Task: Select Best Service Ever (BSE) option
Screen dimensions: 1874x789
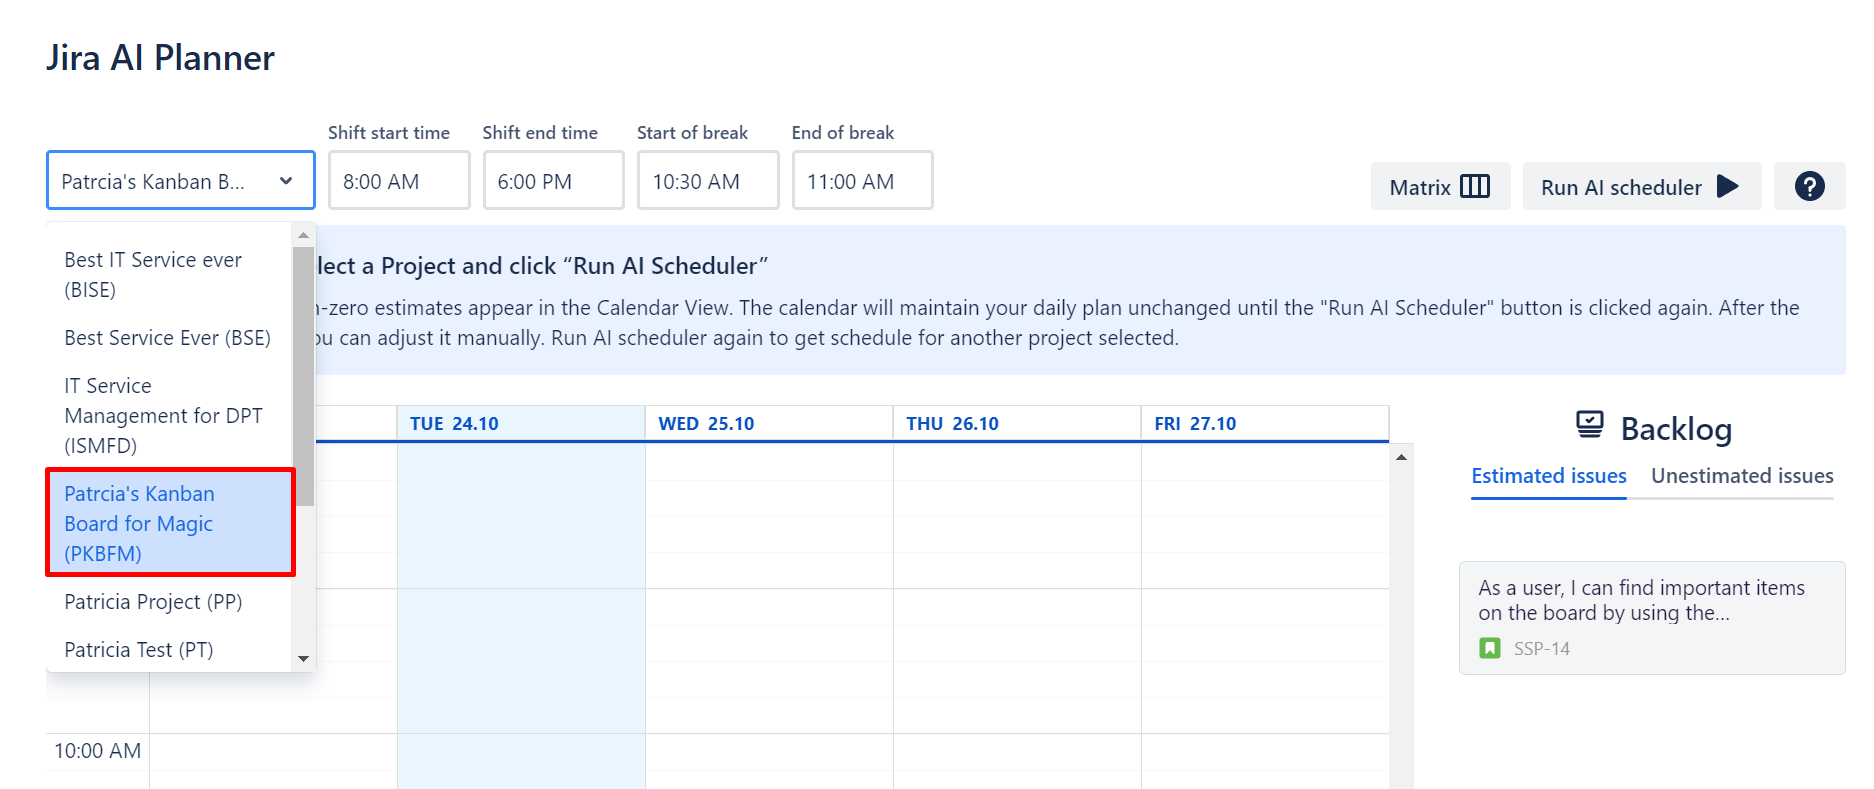Action: click(169, 338)
